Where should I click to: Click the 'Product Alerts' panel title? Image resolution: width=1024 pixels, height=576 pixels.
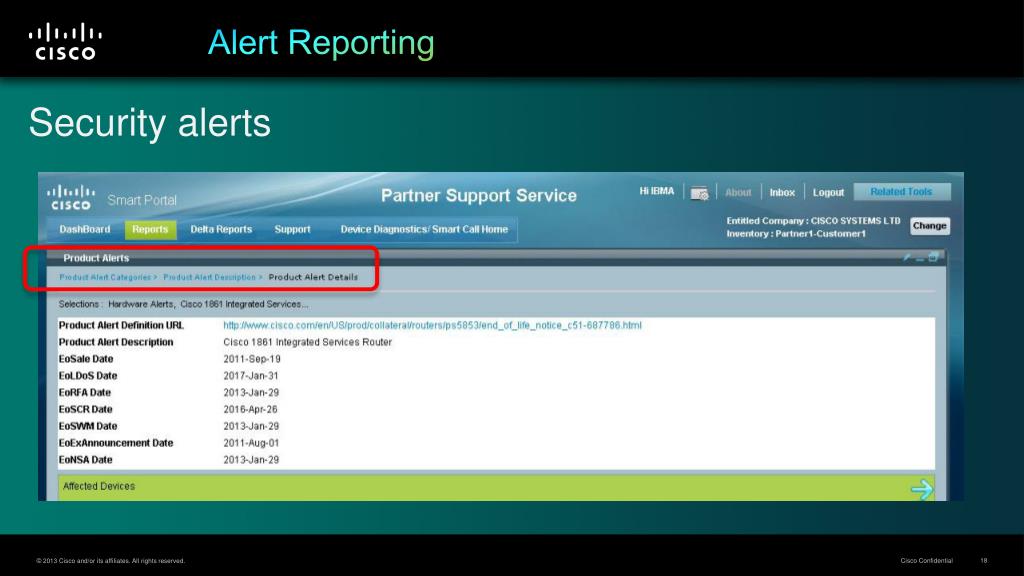click(96, 258)
